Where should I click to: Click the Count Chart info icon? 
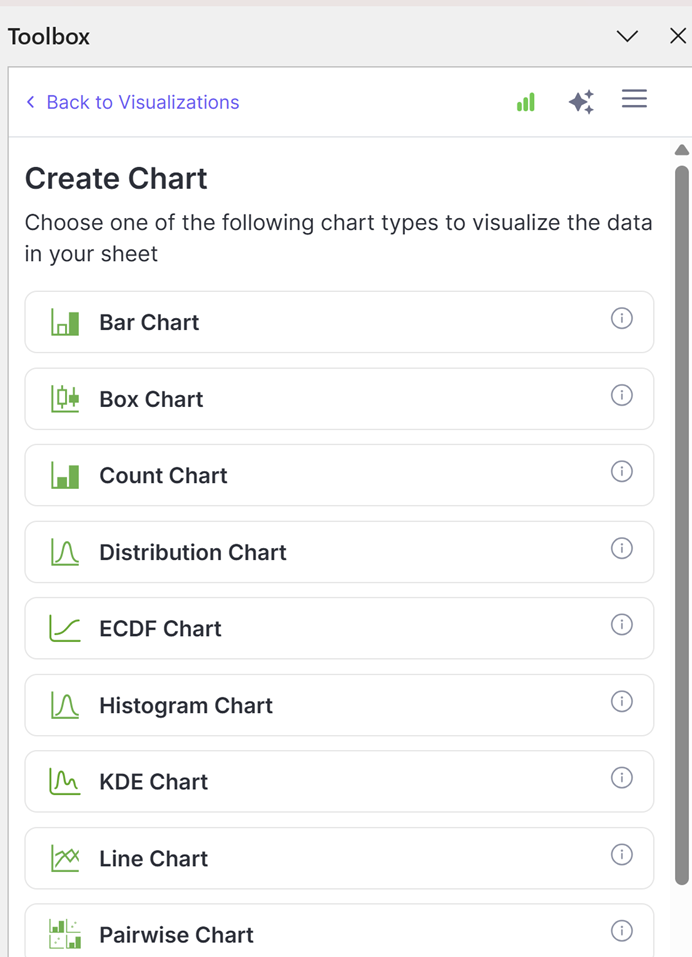coord(621,471)
